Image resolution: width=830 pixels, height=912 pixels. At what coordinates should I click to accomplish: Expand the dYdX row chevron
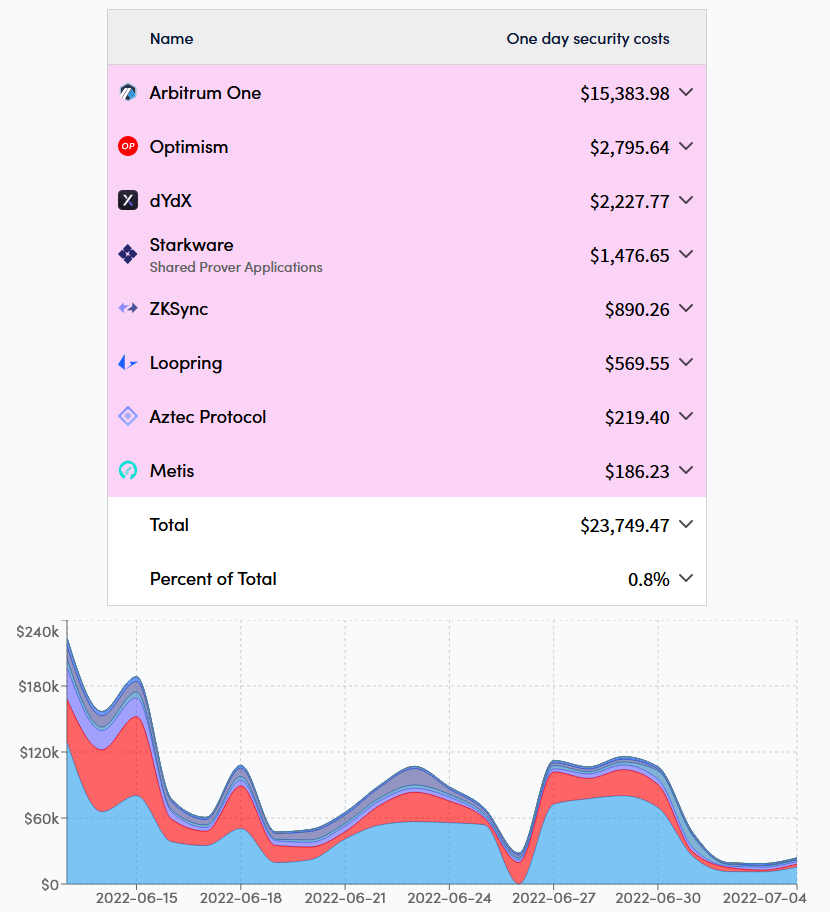tap(686, 200)
